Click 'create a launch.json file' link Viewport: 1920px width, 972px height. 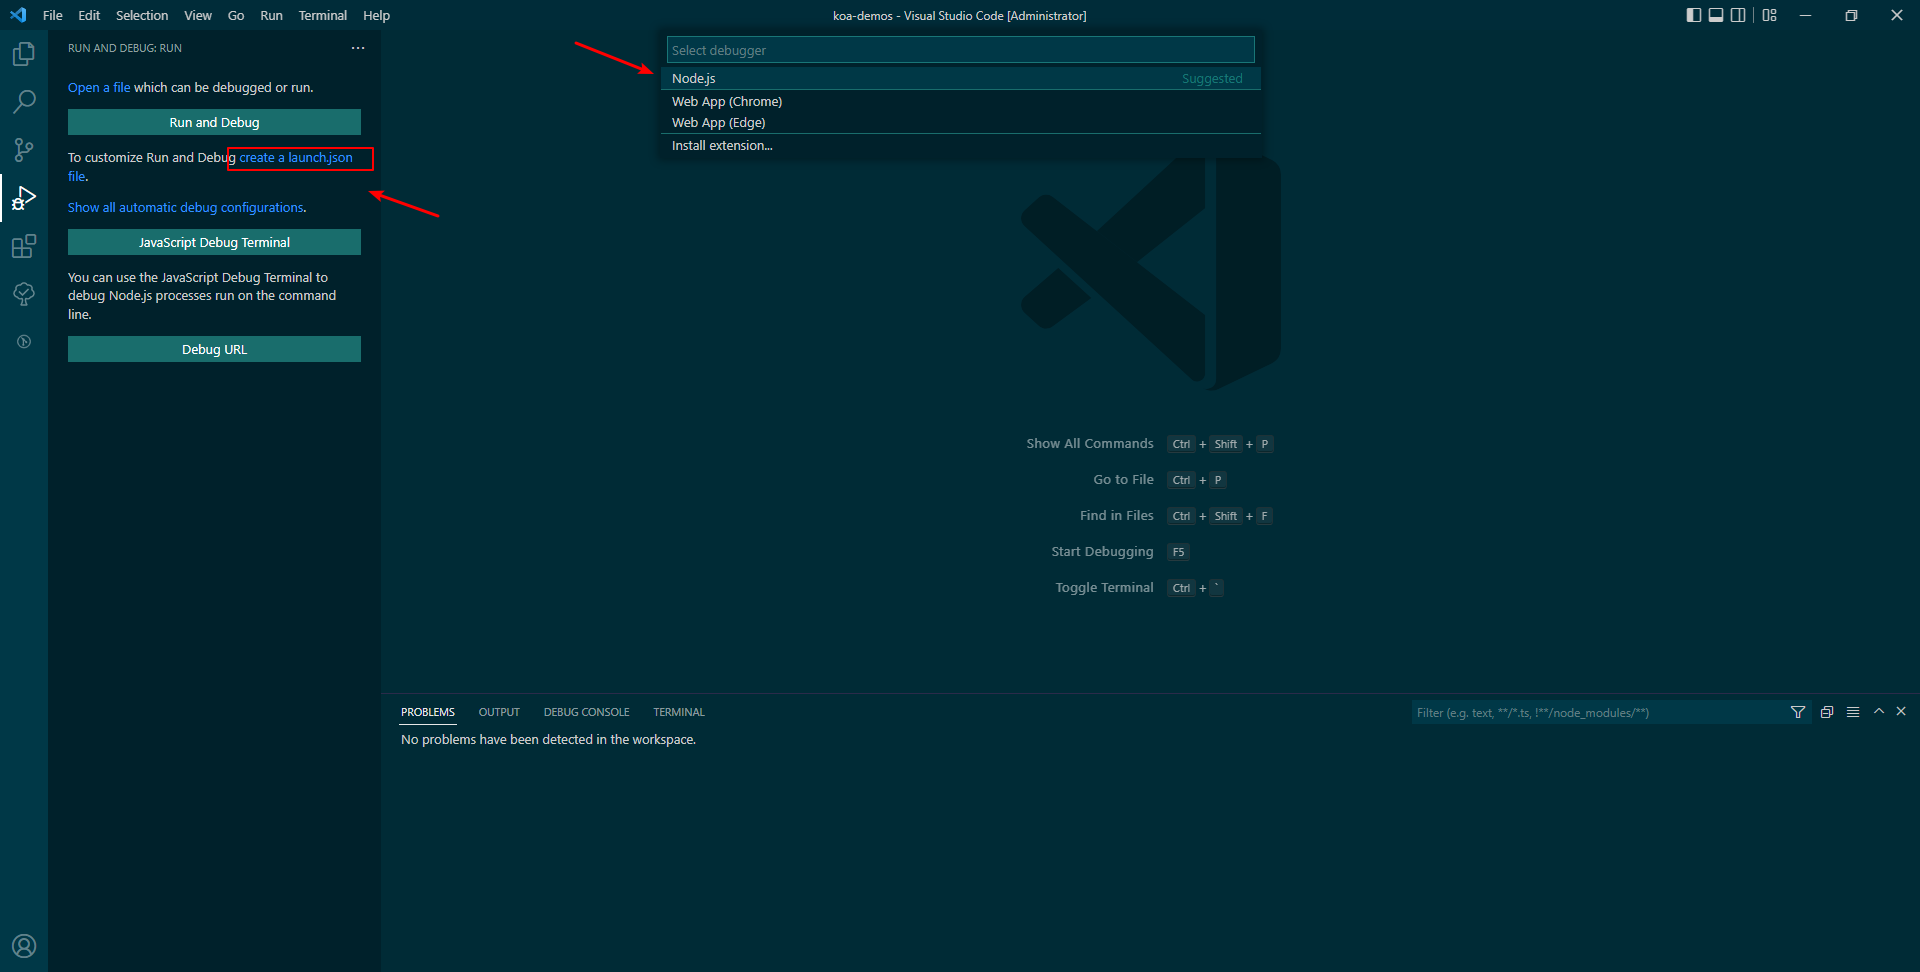296,158
